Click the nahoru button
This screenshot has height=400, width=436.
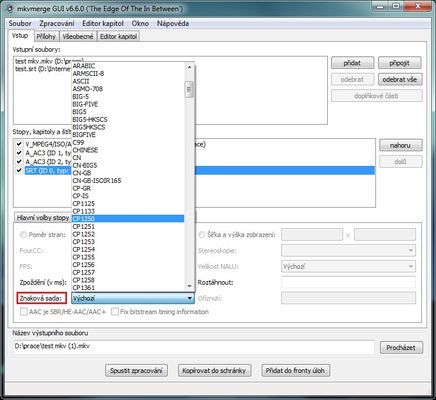coord(401,145)
